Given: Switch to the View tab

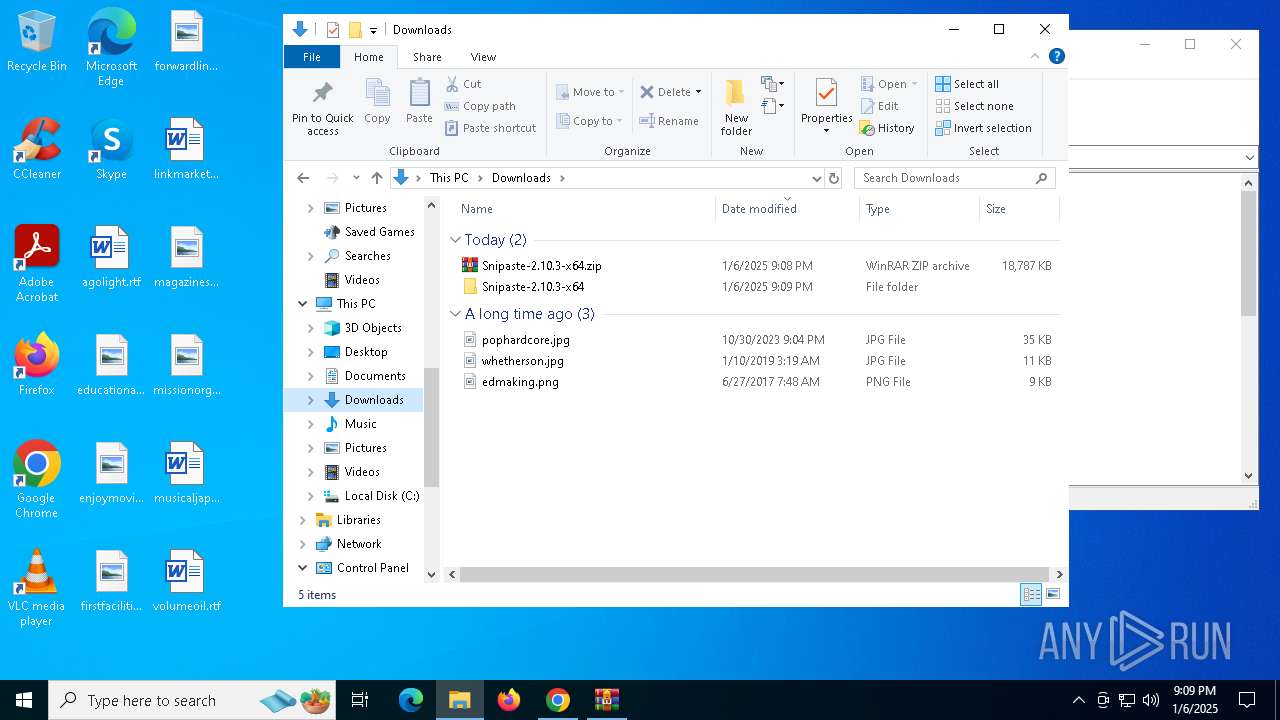Looking at the screenshot, I should click(x=483, y=57).
